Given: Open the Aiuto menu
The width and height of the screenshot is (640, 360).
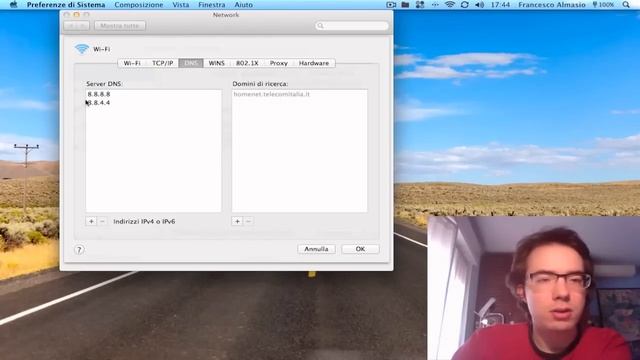Looking at the screenshot, I should click(x=243, y=5).
